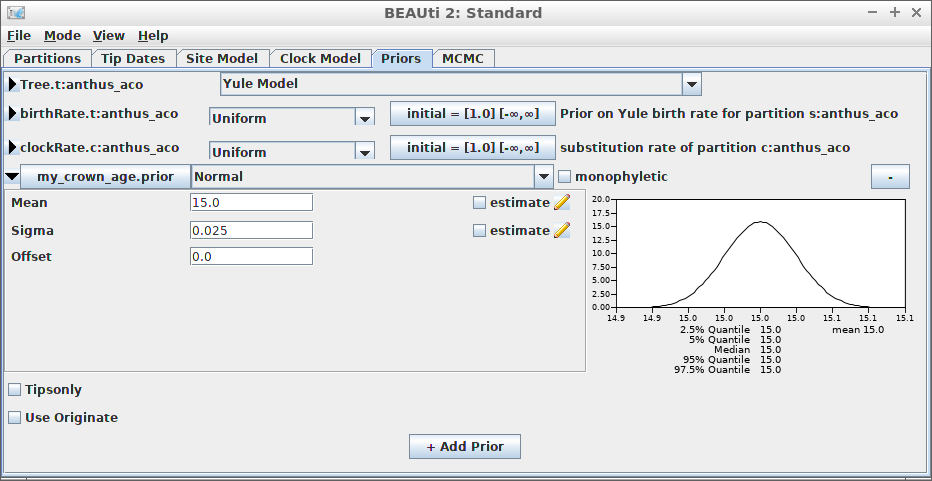Enable the estimate checkbox for Mean
This screenshot has height=481, width=932.
click(x=480, y=203)
